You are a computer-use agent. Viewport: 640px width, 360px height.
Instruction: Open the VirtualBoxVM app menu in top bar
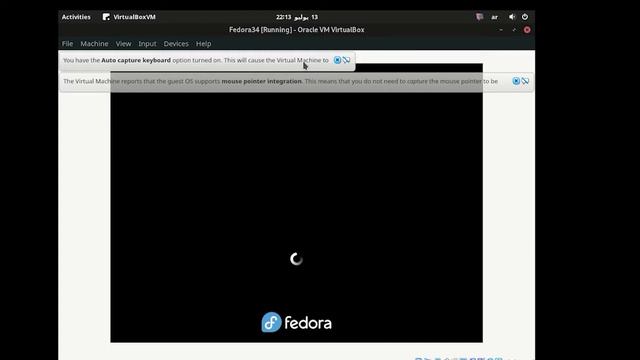(x=129, y=17)
